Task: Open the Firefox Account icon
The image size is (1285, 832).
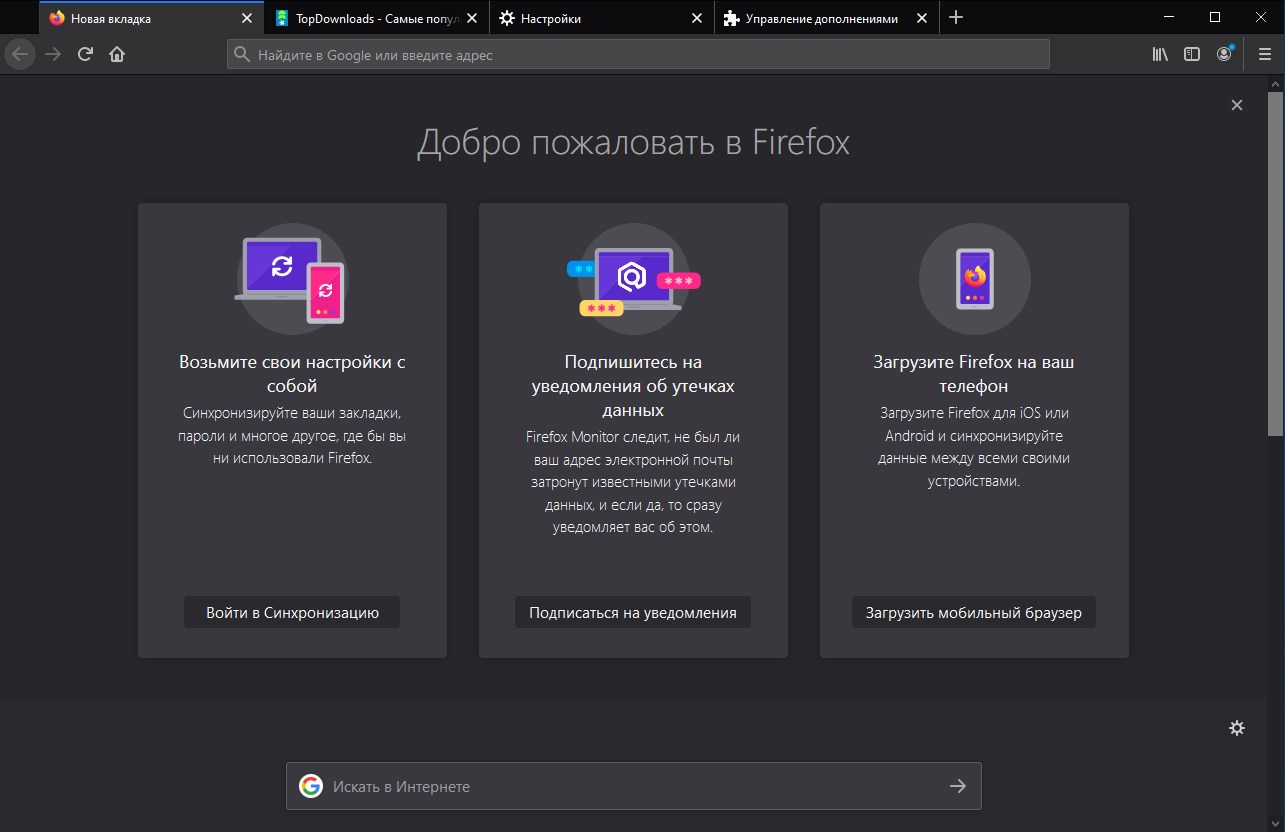Action: click(1224, 54)
